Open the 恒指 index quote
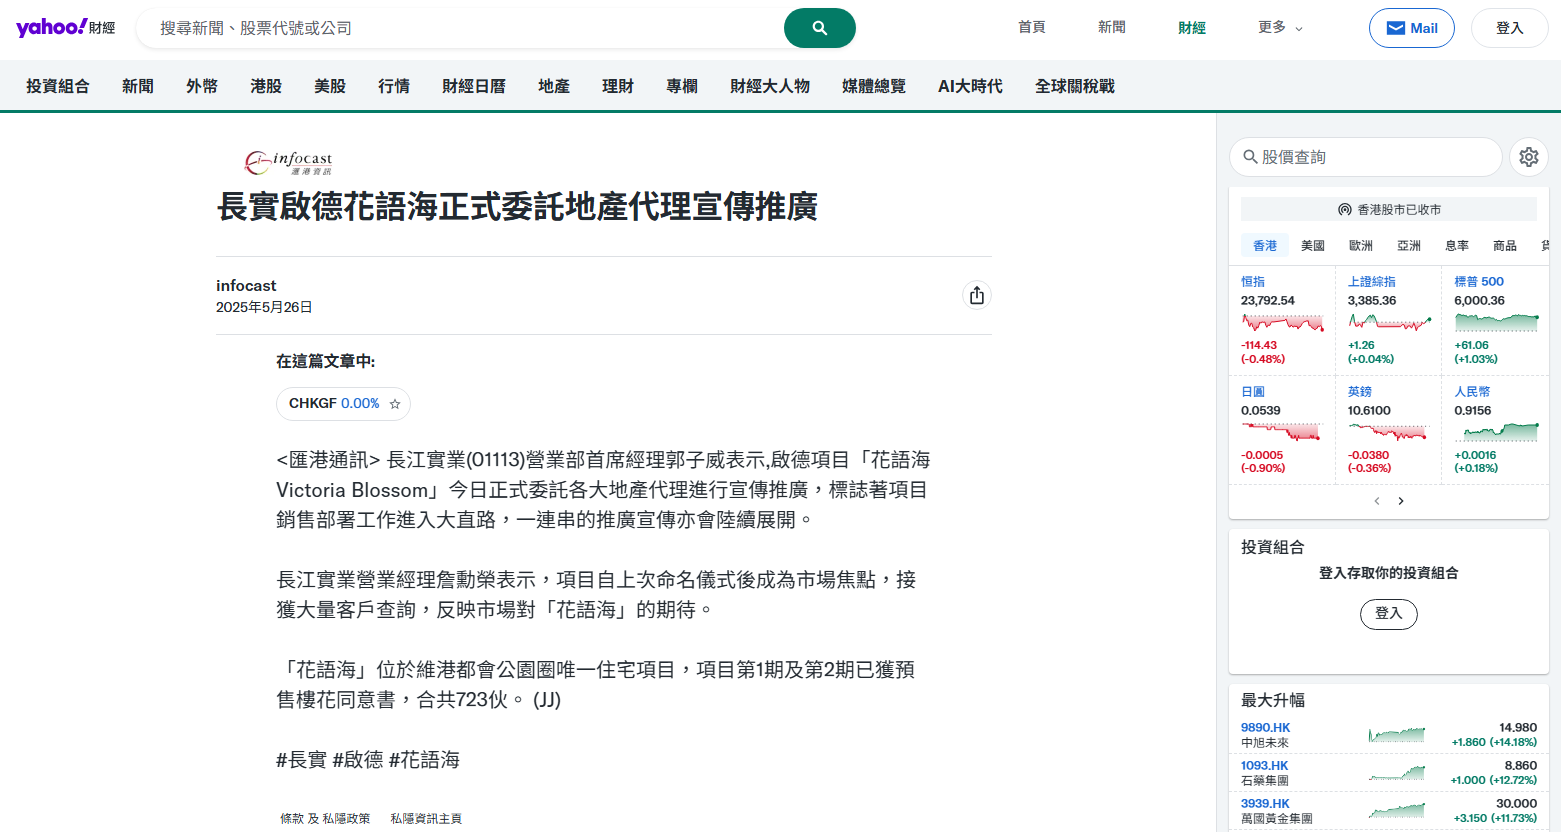The image size is (1561, 832). coord(1253,282)
